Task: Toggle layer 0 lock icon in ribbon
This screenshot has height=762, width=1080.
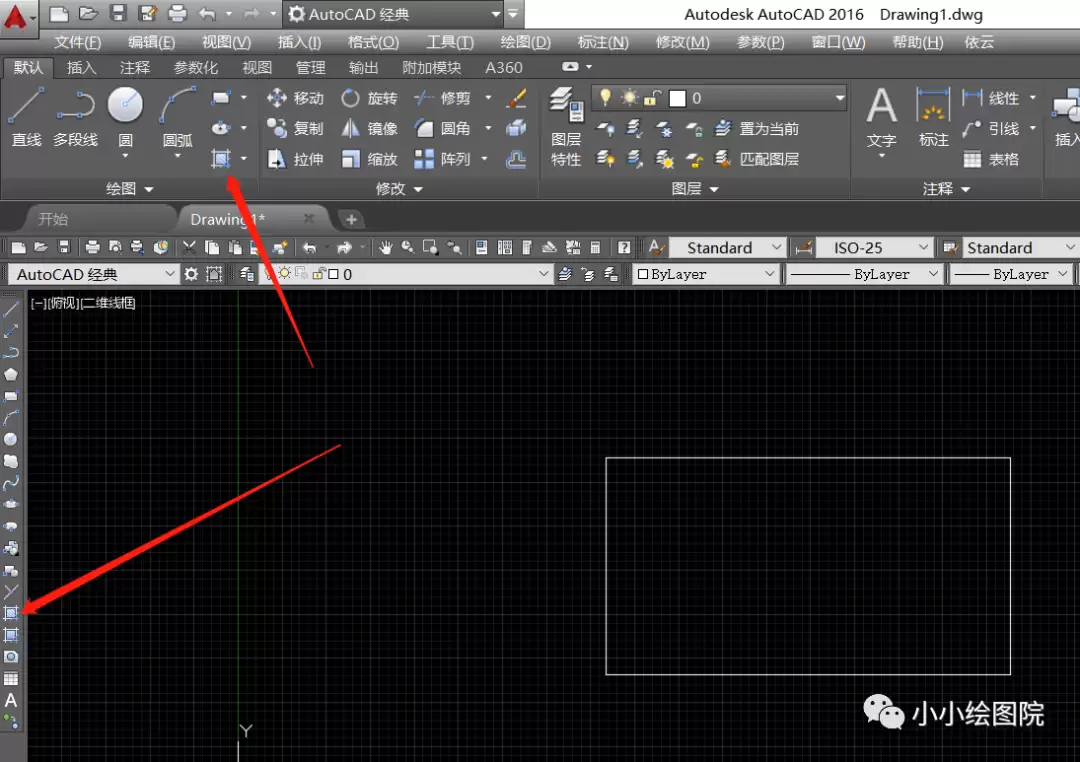Action: coord(652,99)
